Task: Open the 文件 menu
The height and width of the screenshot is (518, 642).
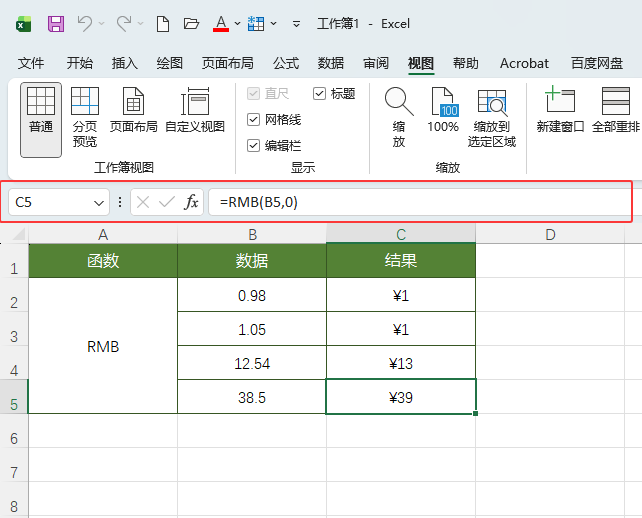Action: tap(31, 63)
